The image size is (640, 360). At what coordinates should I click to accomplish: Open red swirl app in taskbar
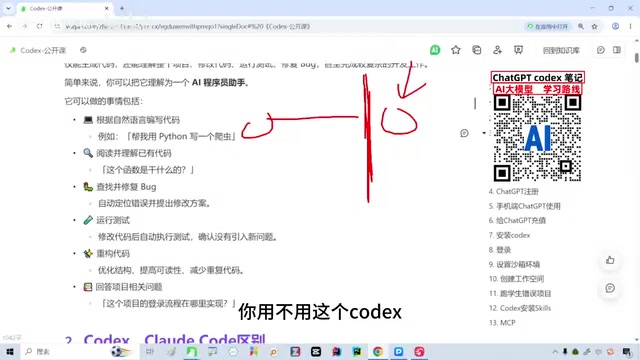[x=419, y=351]
